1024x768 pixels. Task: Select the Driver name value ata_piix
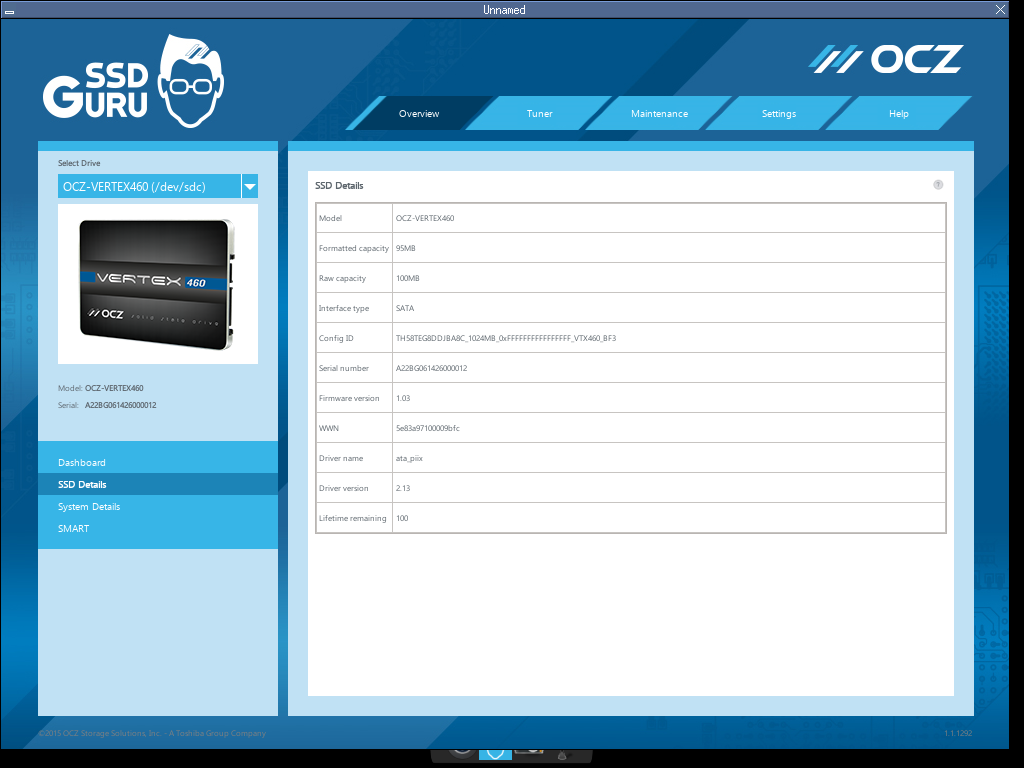pos(409,458)
